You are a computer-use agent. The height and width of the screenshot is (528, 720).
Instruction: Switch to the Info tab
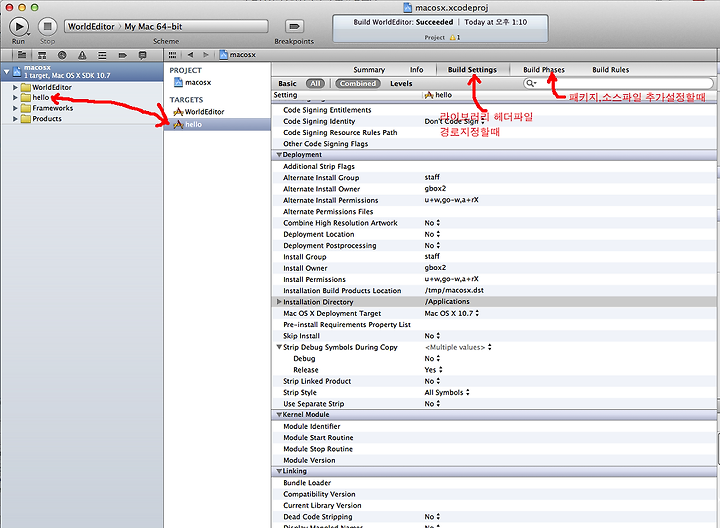click(x=416, y=70)
